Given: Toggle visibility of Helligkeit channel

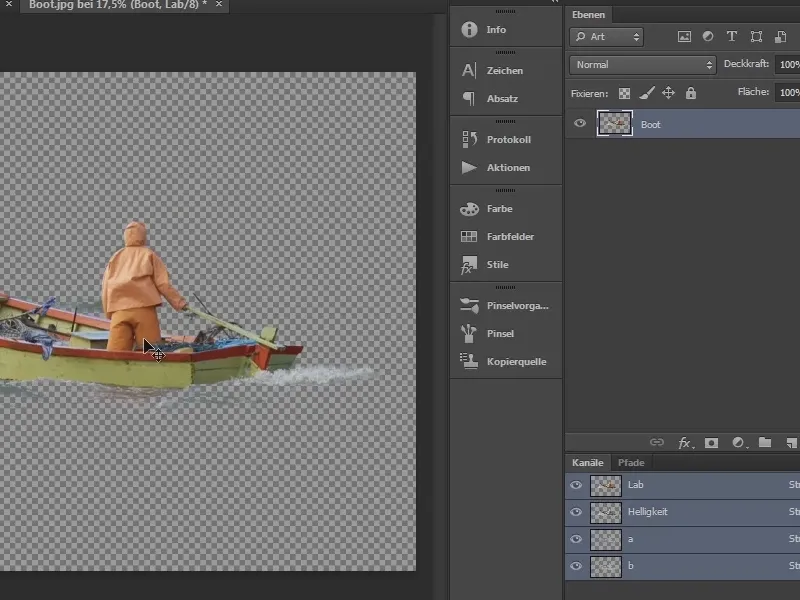Looking at the screenshot, I should click(575, 512).
